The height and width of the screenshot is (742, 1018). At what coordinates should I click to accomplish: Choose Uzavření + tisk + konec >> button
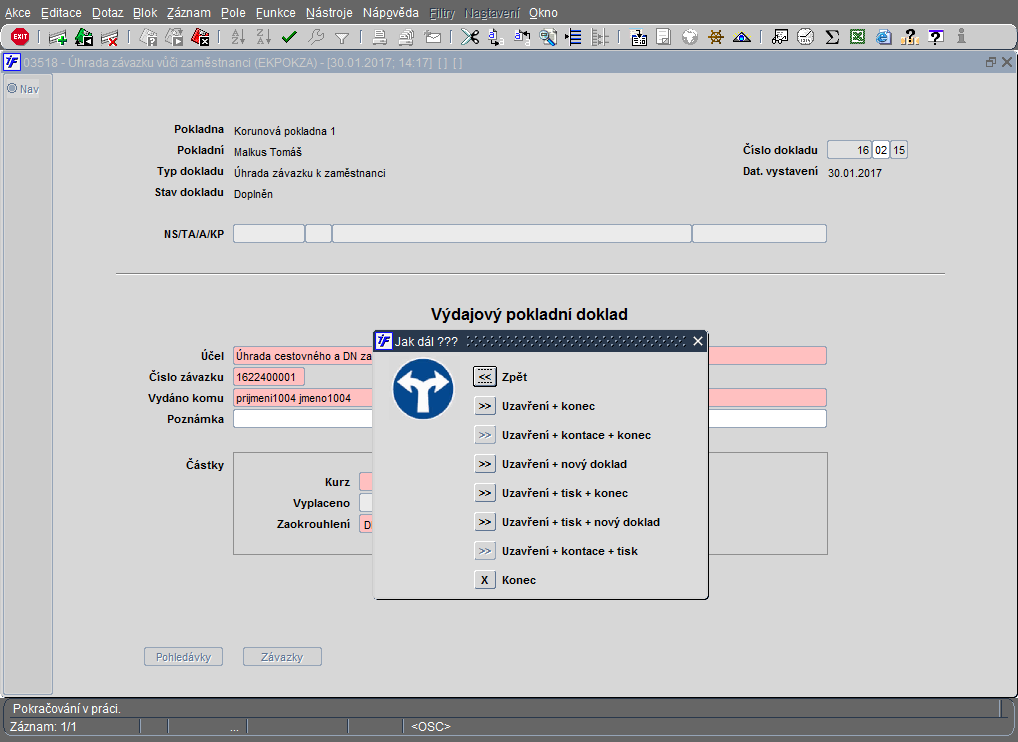pos(484,493)
